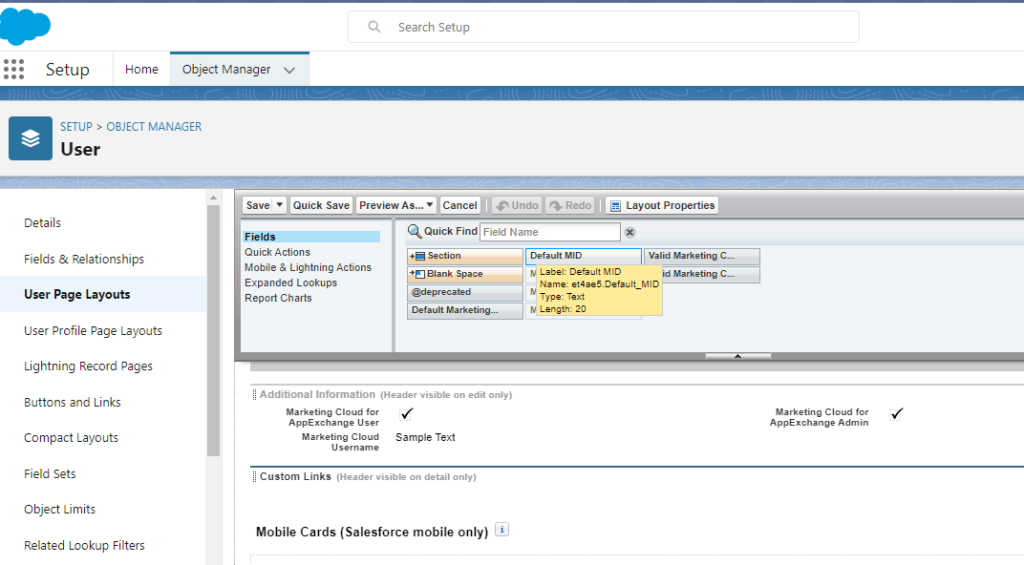Collapse the palette with the up-arrow handle

738,356
